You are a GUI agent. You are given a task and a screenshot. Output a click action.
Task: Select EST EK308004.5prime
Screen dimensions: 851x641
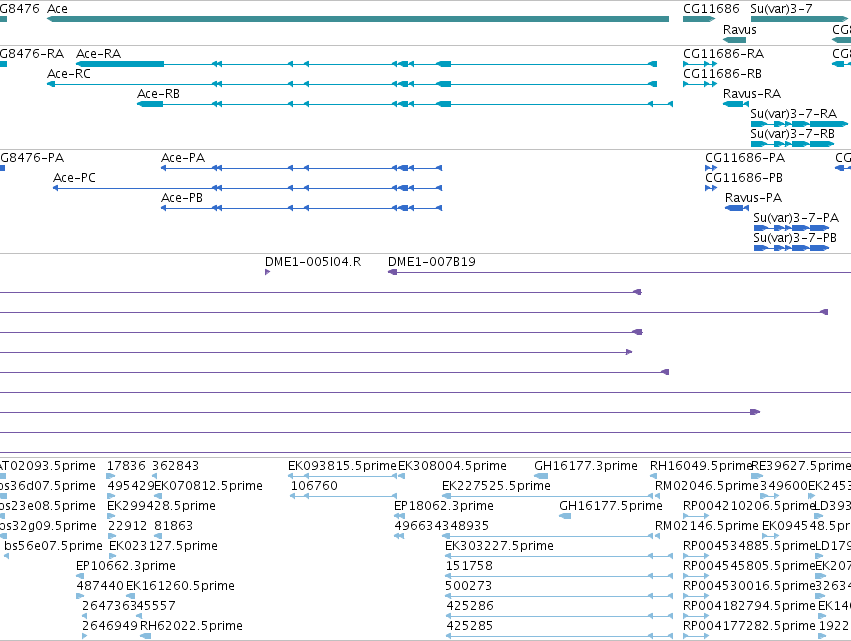click(402, 476)
